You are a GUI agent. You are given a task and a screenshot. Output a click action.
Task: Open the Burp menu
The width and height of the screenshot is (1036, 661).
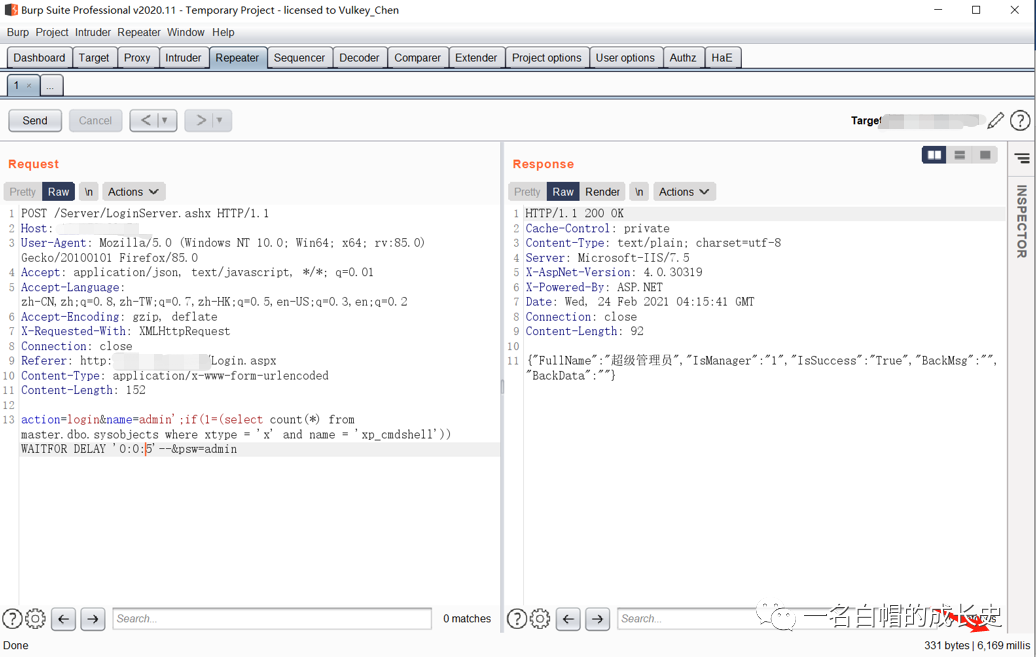click(18, 32)
